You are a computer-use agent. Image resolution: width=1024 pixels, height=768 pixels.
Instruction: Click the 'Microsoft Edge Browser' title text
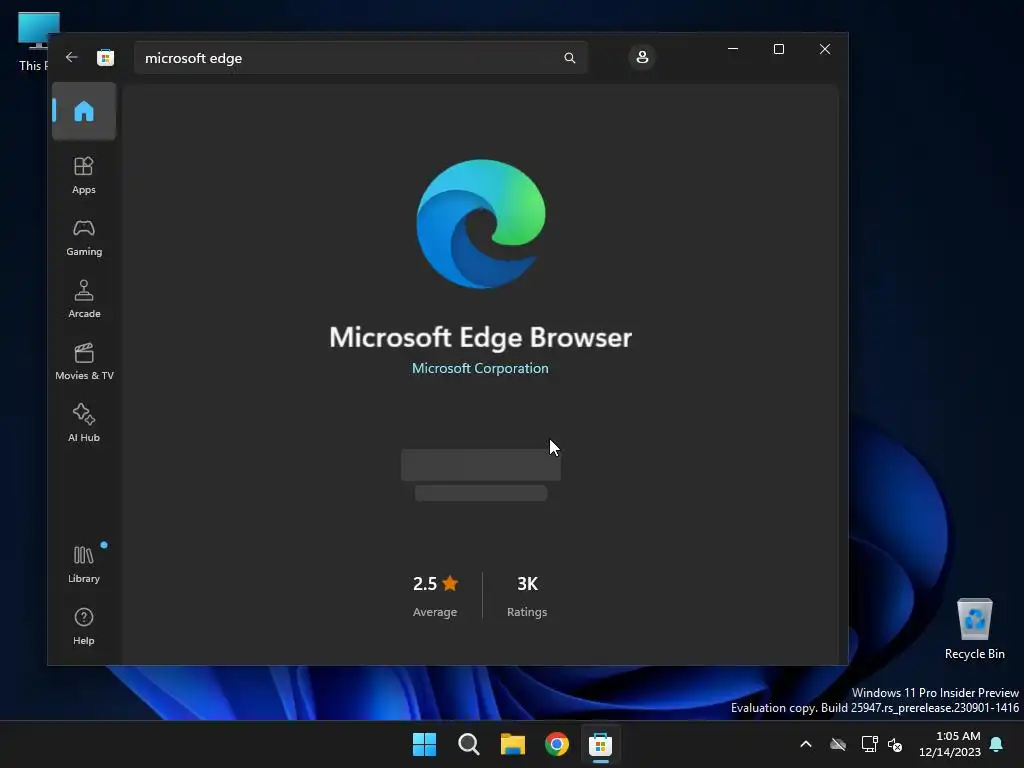tap(480, 337)
